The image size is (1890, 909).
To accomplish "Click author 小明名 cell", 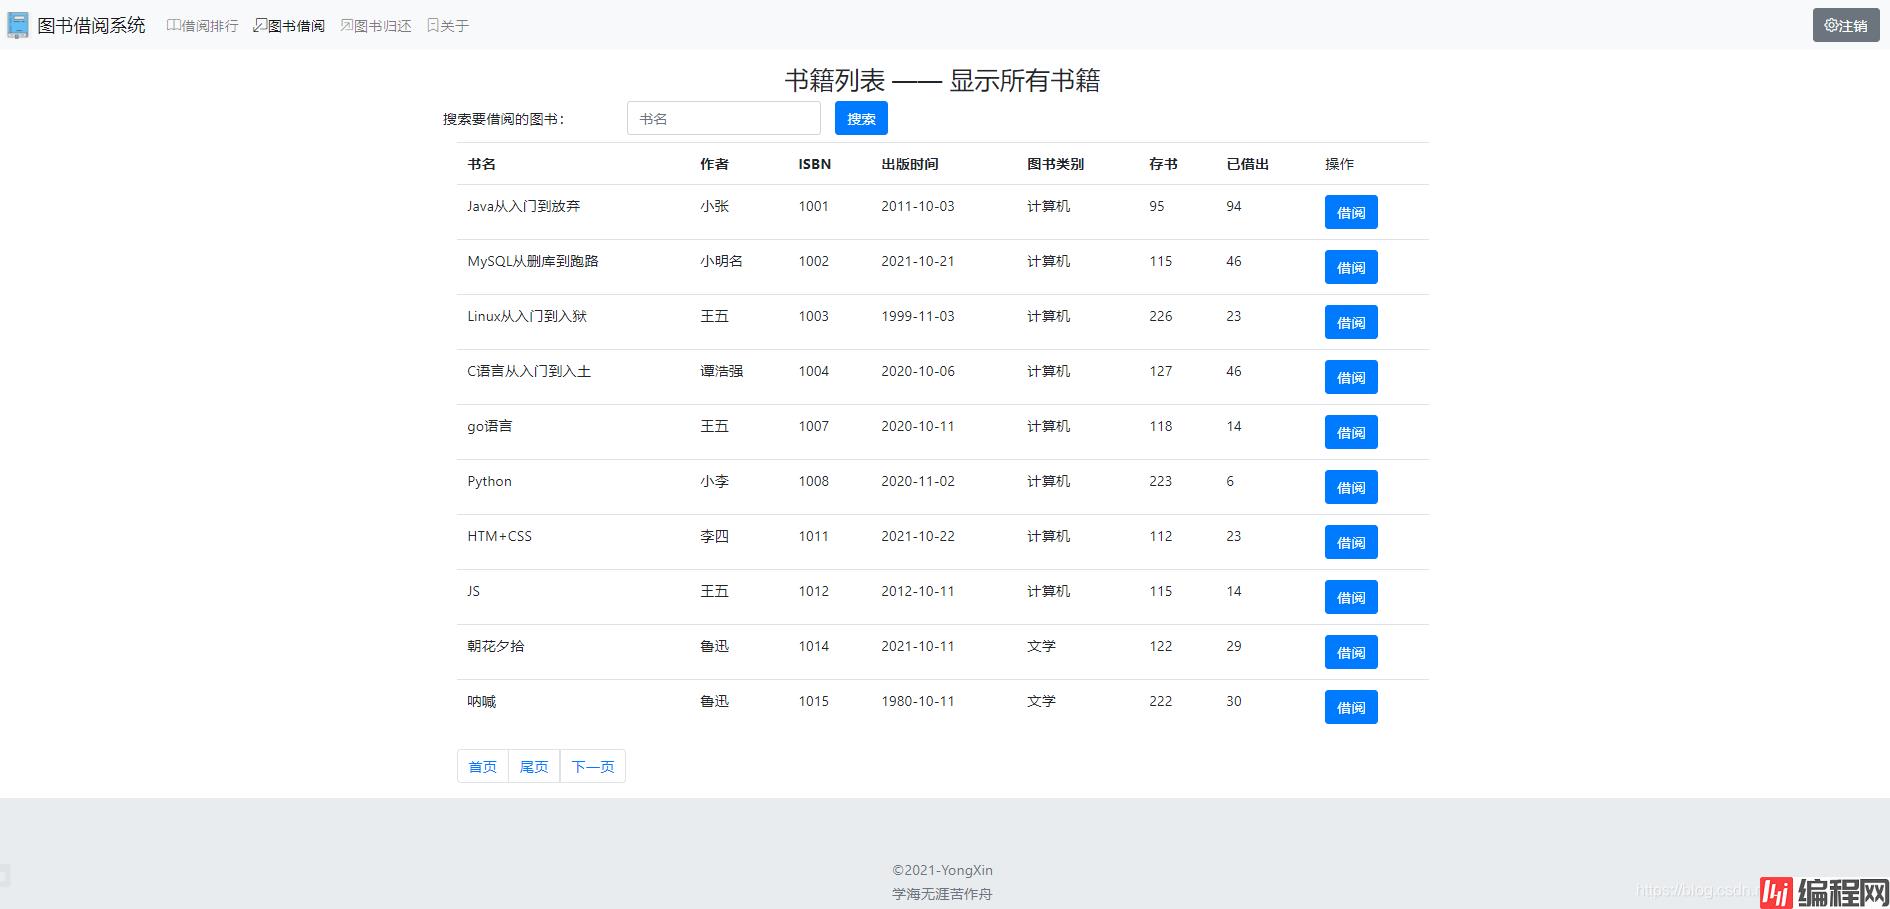I will pos(721,261).
